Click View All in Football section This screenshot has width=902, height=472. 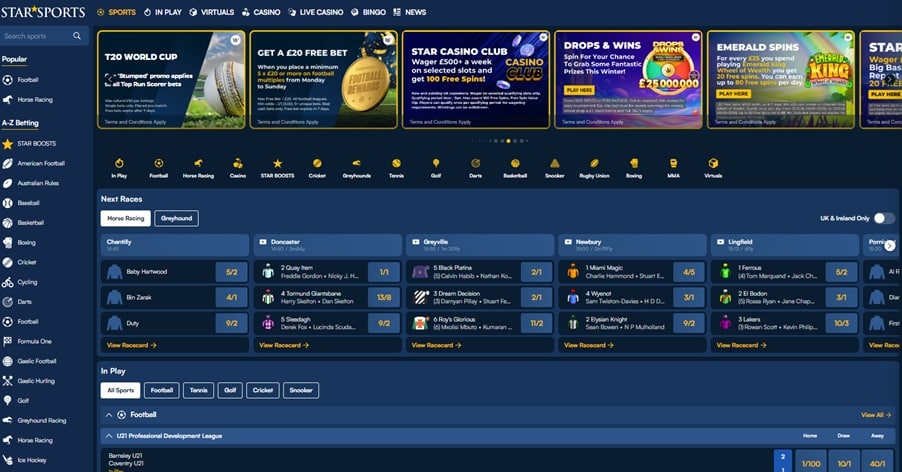tap(876, 415)
